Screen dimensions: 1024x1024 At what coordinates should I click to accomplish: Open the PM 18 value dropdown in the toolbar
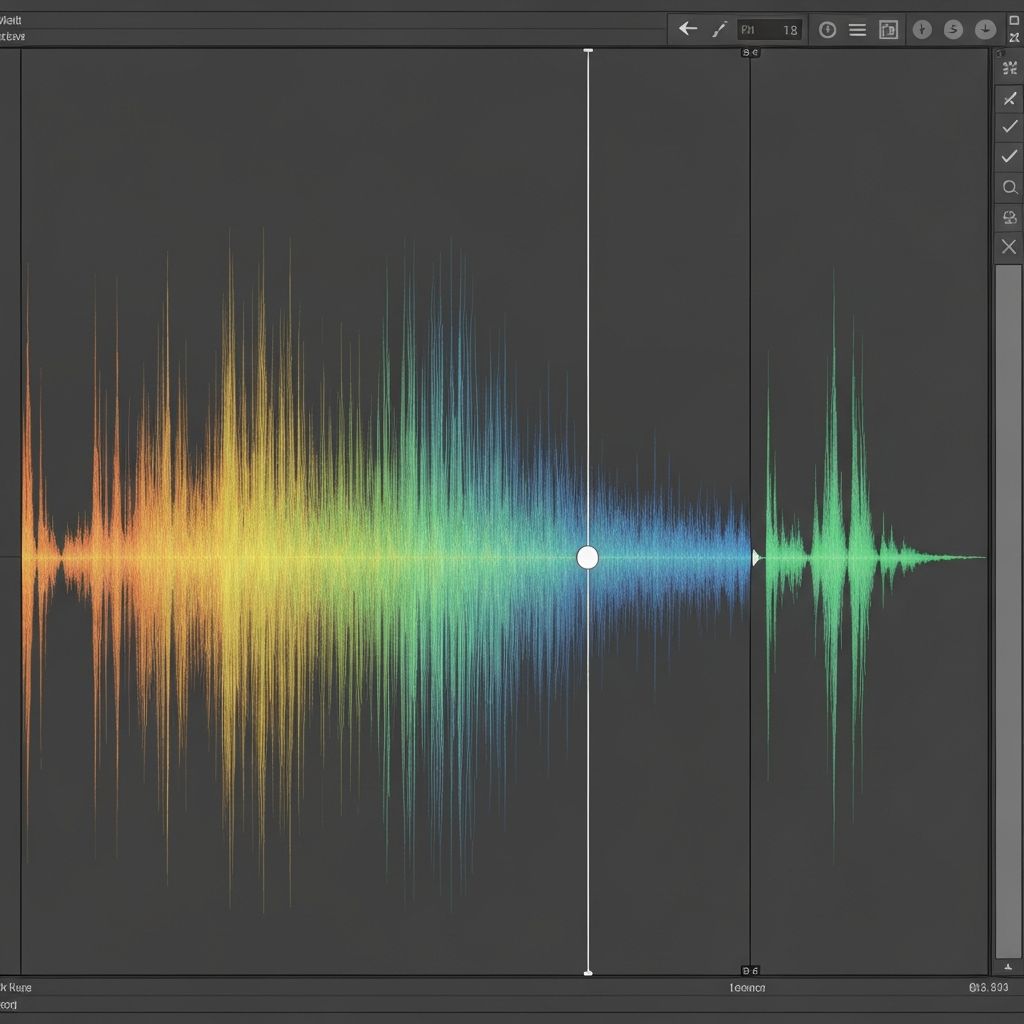click(x=770, y=29)
